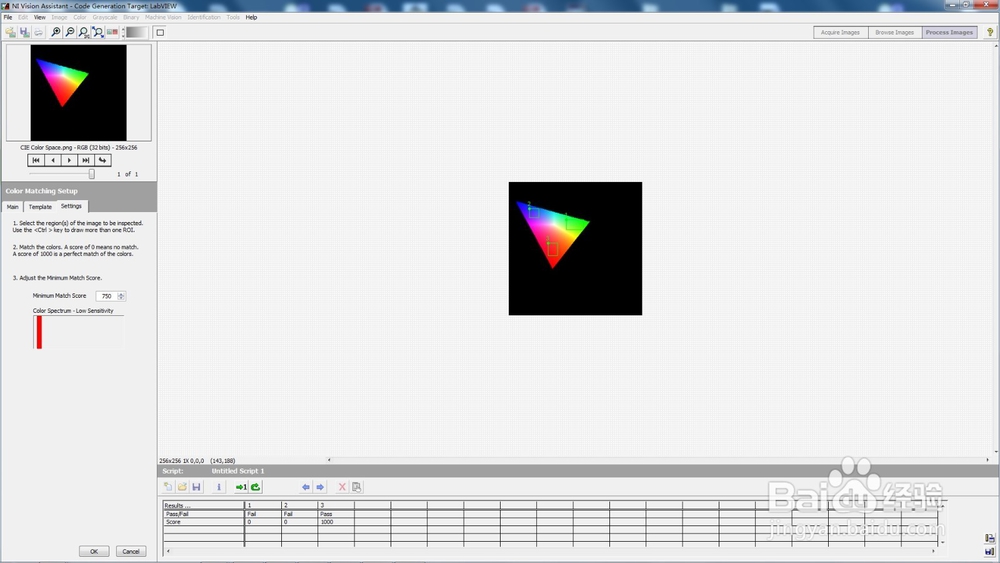Click the Run Continuously green loop icon

pyautogui.click(x=256, y=486)
